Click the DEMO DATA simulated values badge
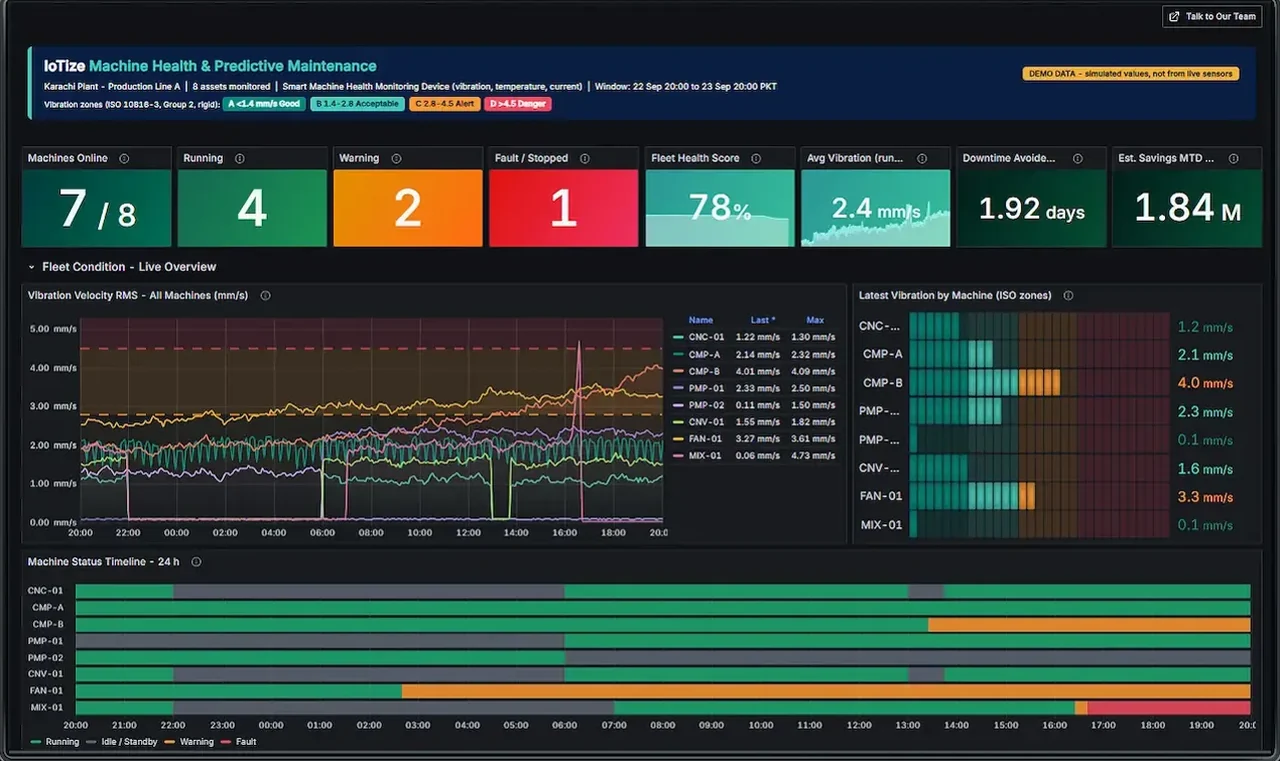 [1131, 74]
